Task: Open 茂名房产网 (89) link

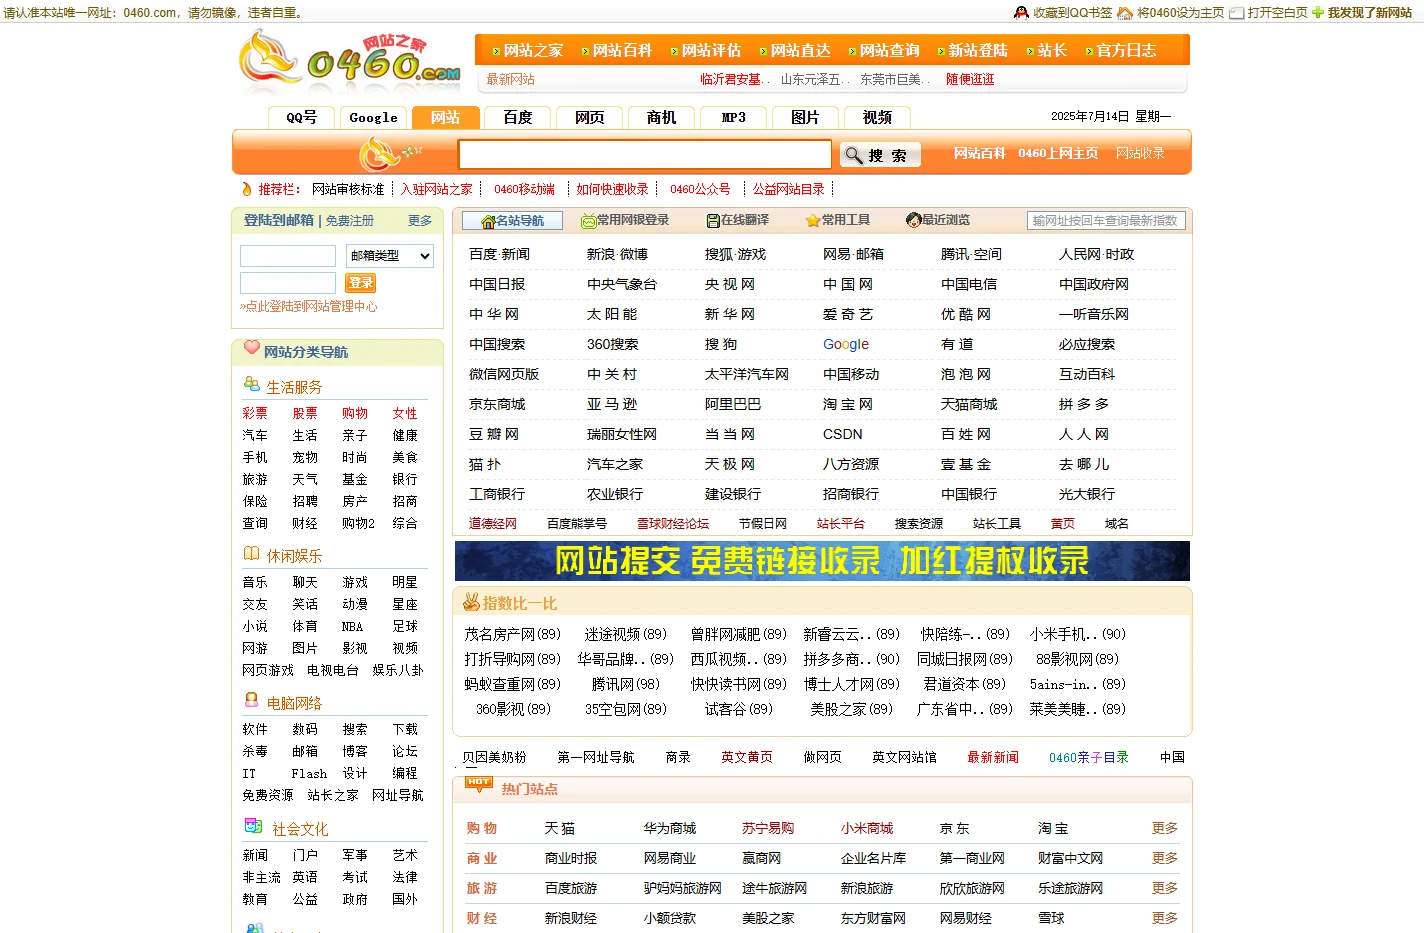Action: coord(512,634)
